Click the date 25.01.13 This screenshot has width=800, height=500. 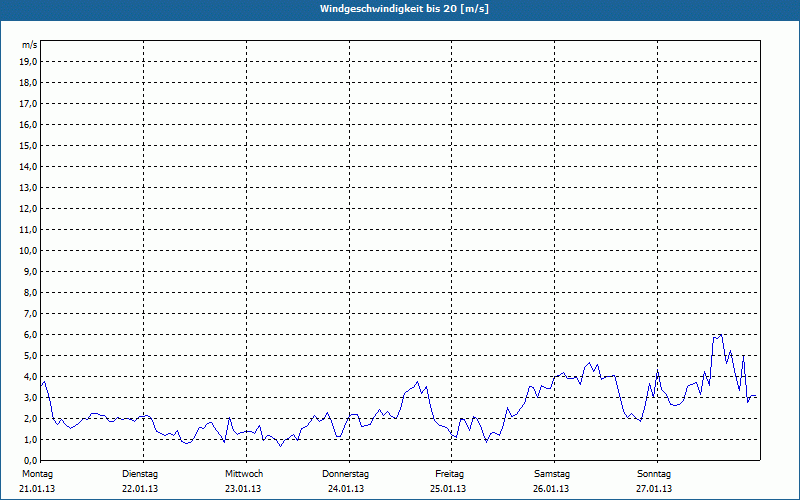pyautogui.click(x=448, y=489)
